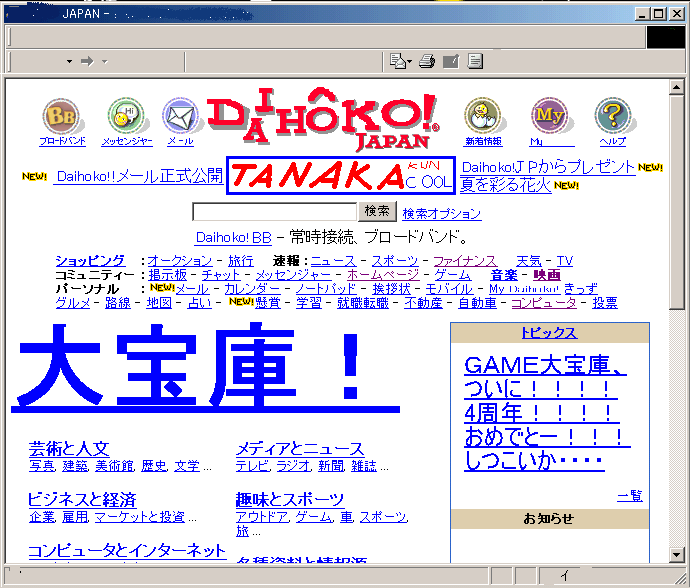Click the print toolbar icon
Screen dimensions: 690x588
pyautogui.click(x=427, y=61)
